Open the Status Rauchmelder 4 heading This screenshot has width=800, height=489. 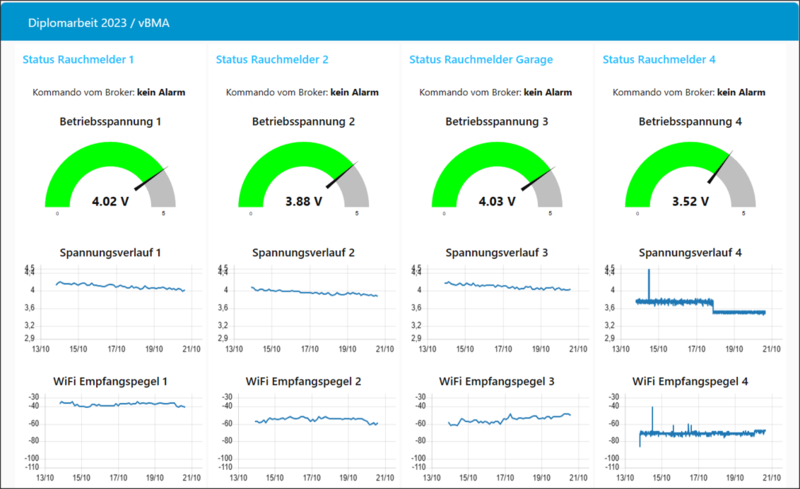point(659,60)
